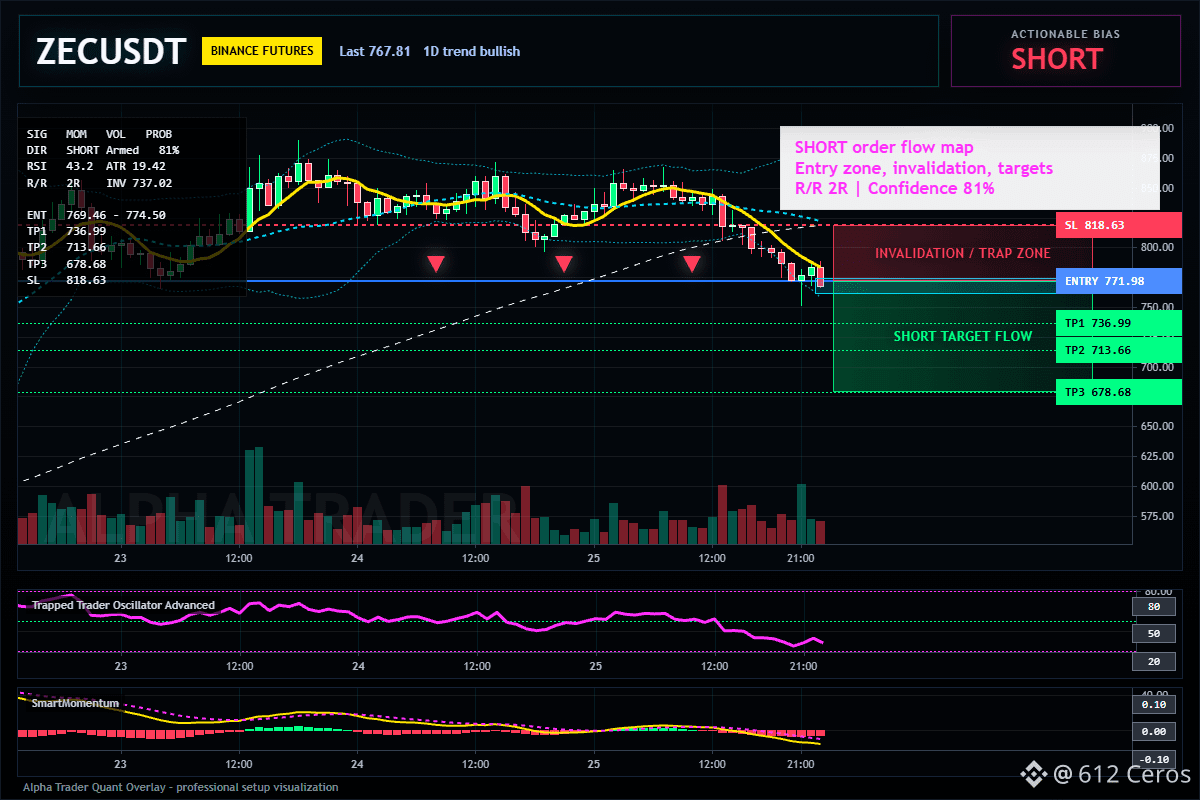Click the 25 date label on the main chart time axis
Viewport: 1200px width, 800px height.
[x=595, y=558]
